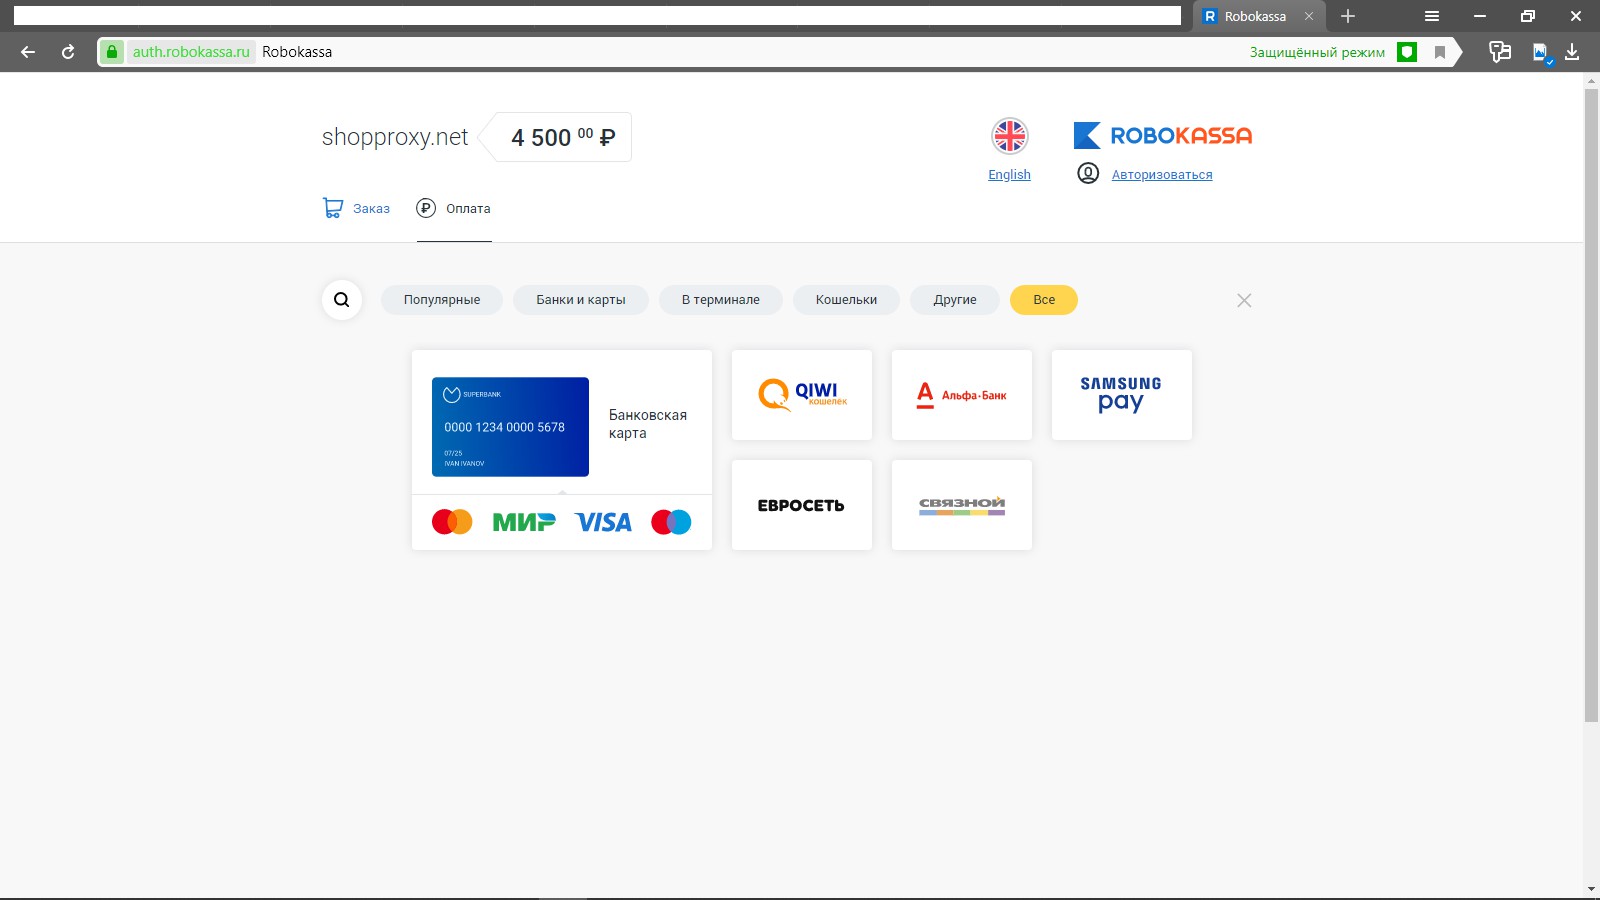Click the Защищённый режим label

pos(1317,52)
